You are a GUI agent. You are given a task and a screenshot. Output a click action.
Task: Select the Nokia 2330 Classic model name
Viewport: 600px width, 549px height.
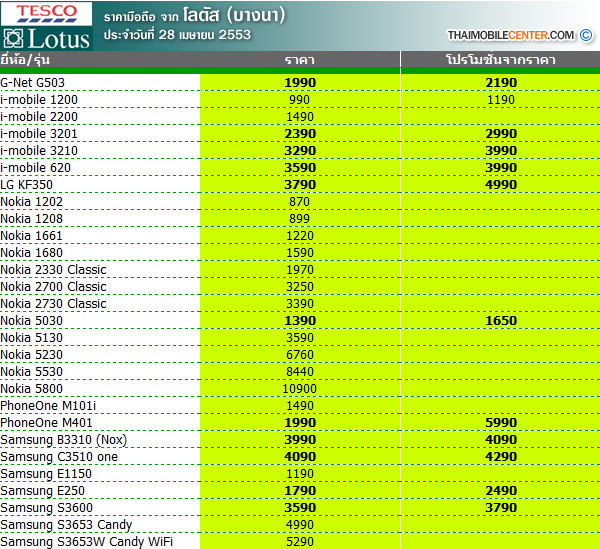click(x=53, y=270)
